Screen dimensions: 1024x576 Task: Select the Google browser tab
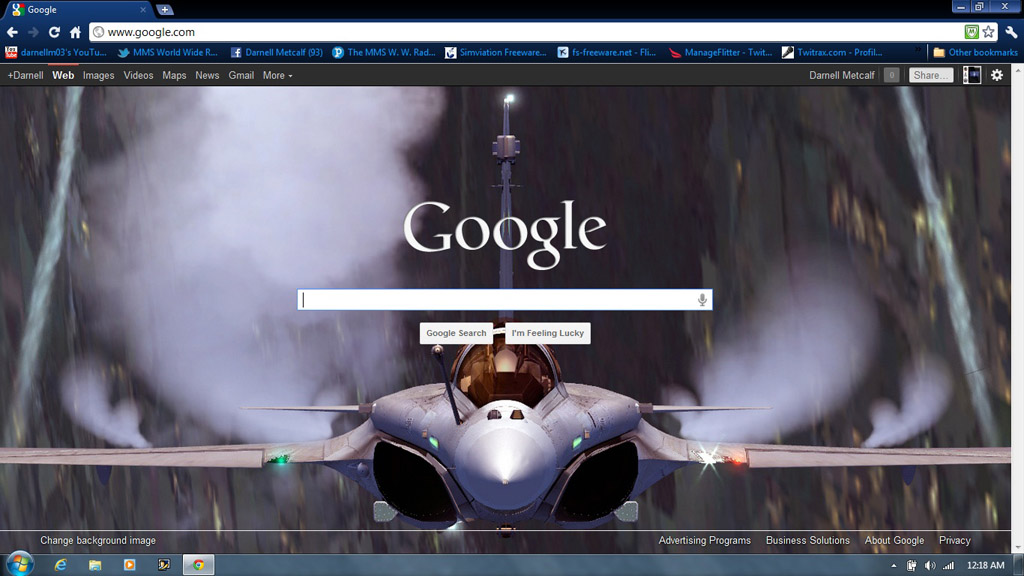(77, 10)
